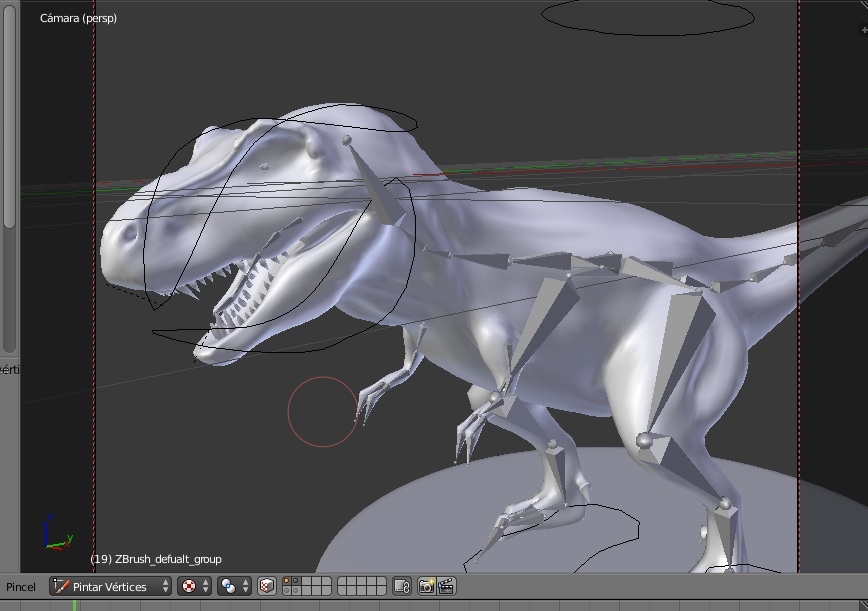Enable the layer showing the object dot
Image resolution: width=868 pixels, height=611 pixels.
point(294,582)
